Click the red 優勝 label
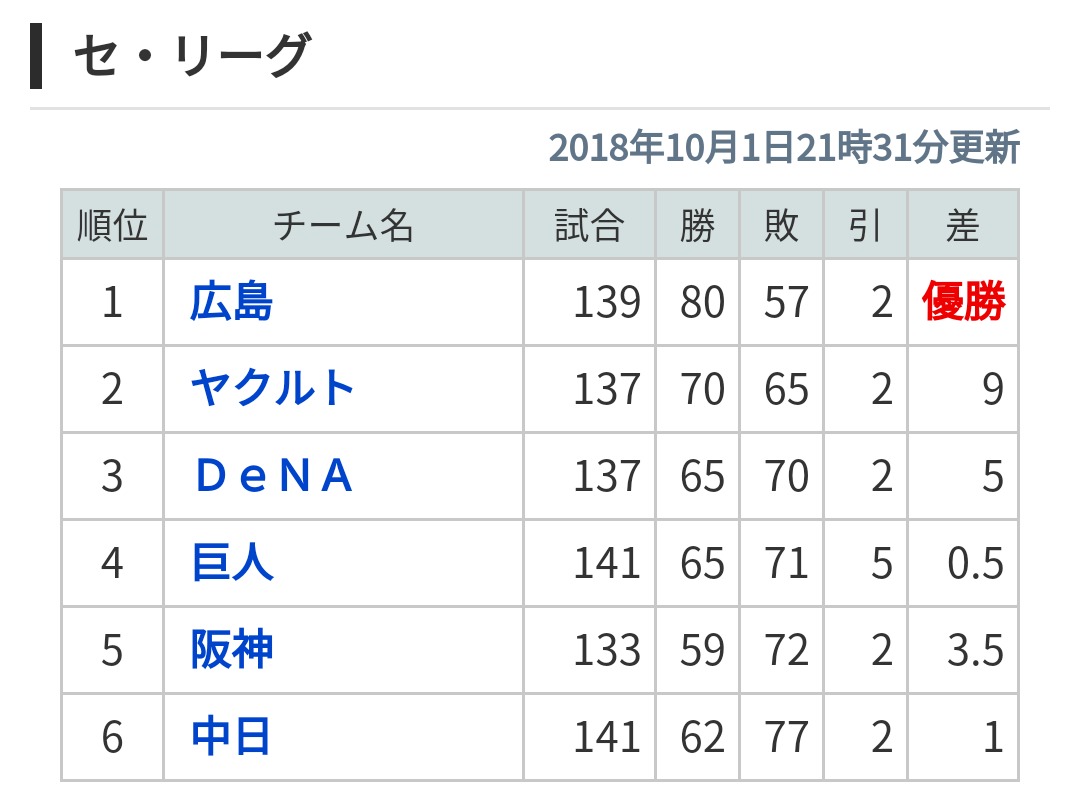 click(963, 302)
